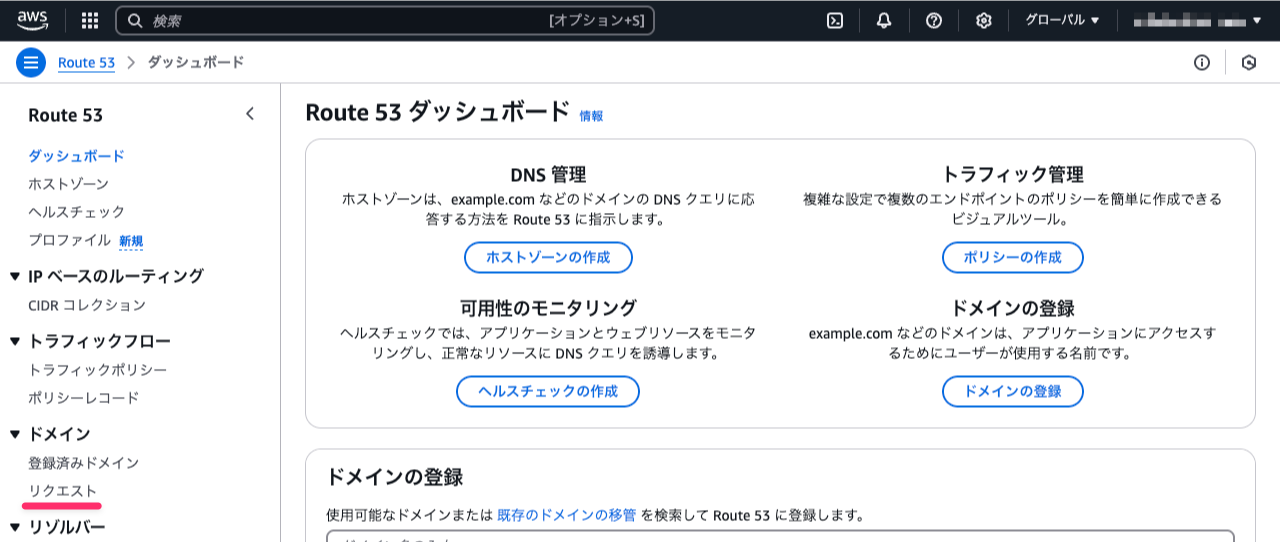
Task: Open the settings gear icon
Action: pos(984,20)
